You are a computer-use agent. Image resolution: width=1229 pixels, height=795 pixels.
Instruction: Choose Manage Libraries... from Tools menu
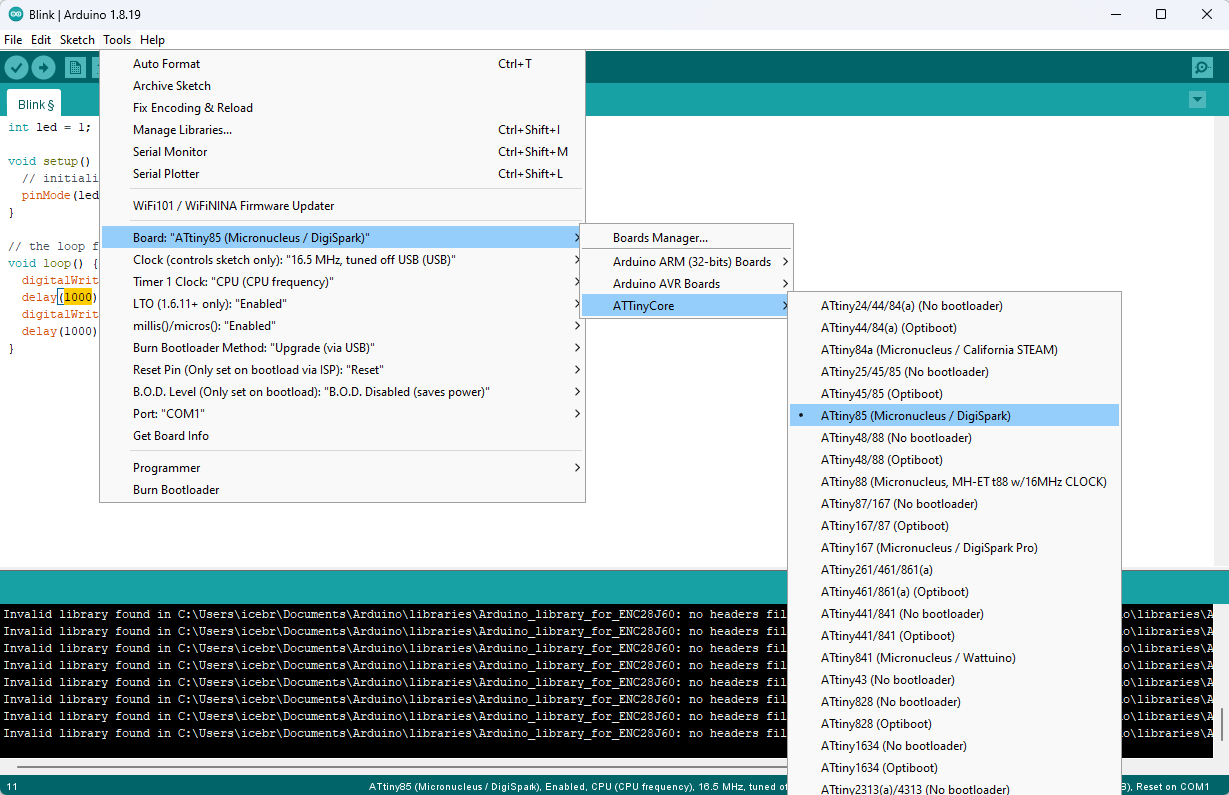click(x=182, y=129)
